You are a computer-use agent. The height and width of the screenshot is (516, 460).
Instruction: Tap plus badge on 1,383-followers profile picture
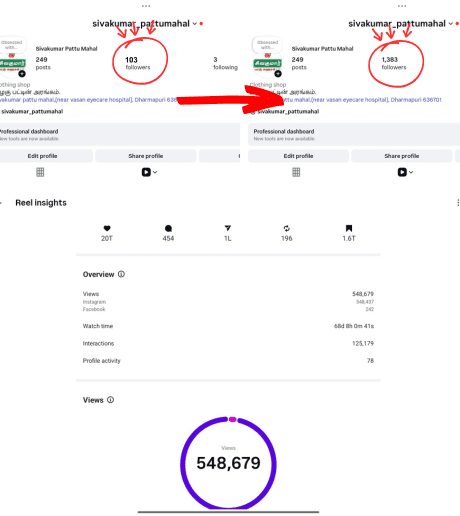click(x=278, y=74)
